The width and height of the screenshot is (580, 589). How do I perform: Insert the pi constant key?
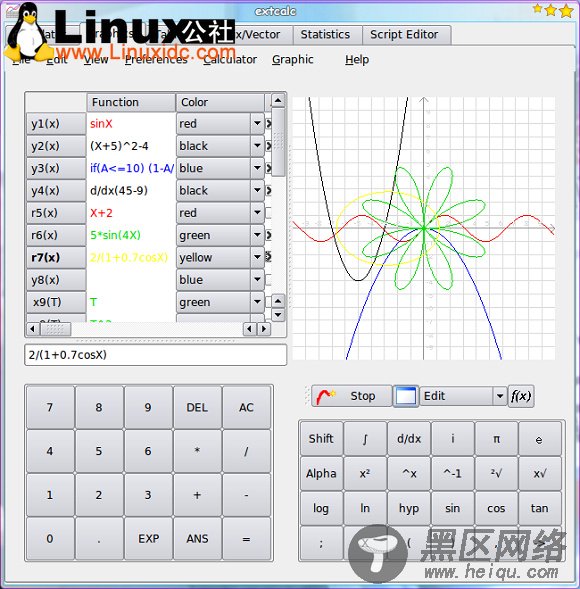(x=496, y=438)
